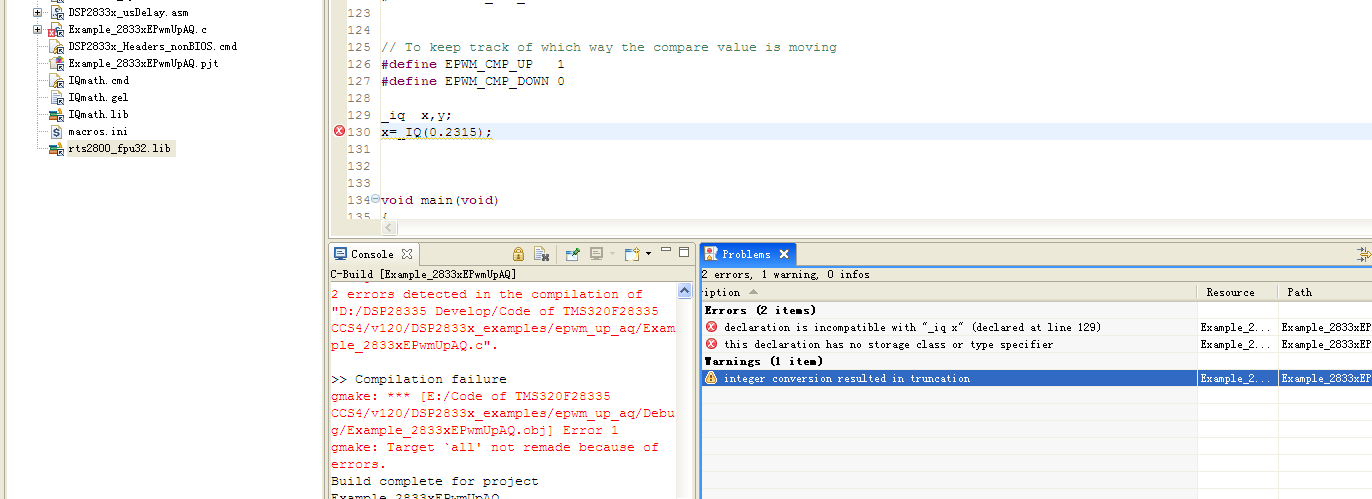Click the error marker on line 130
This screenshot has width=1372, height=499.
click(339, 132)
